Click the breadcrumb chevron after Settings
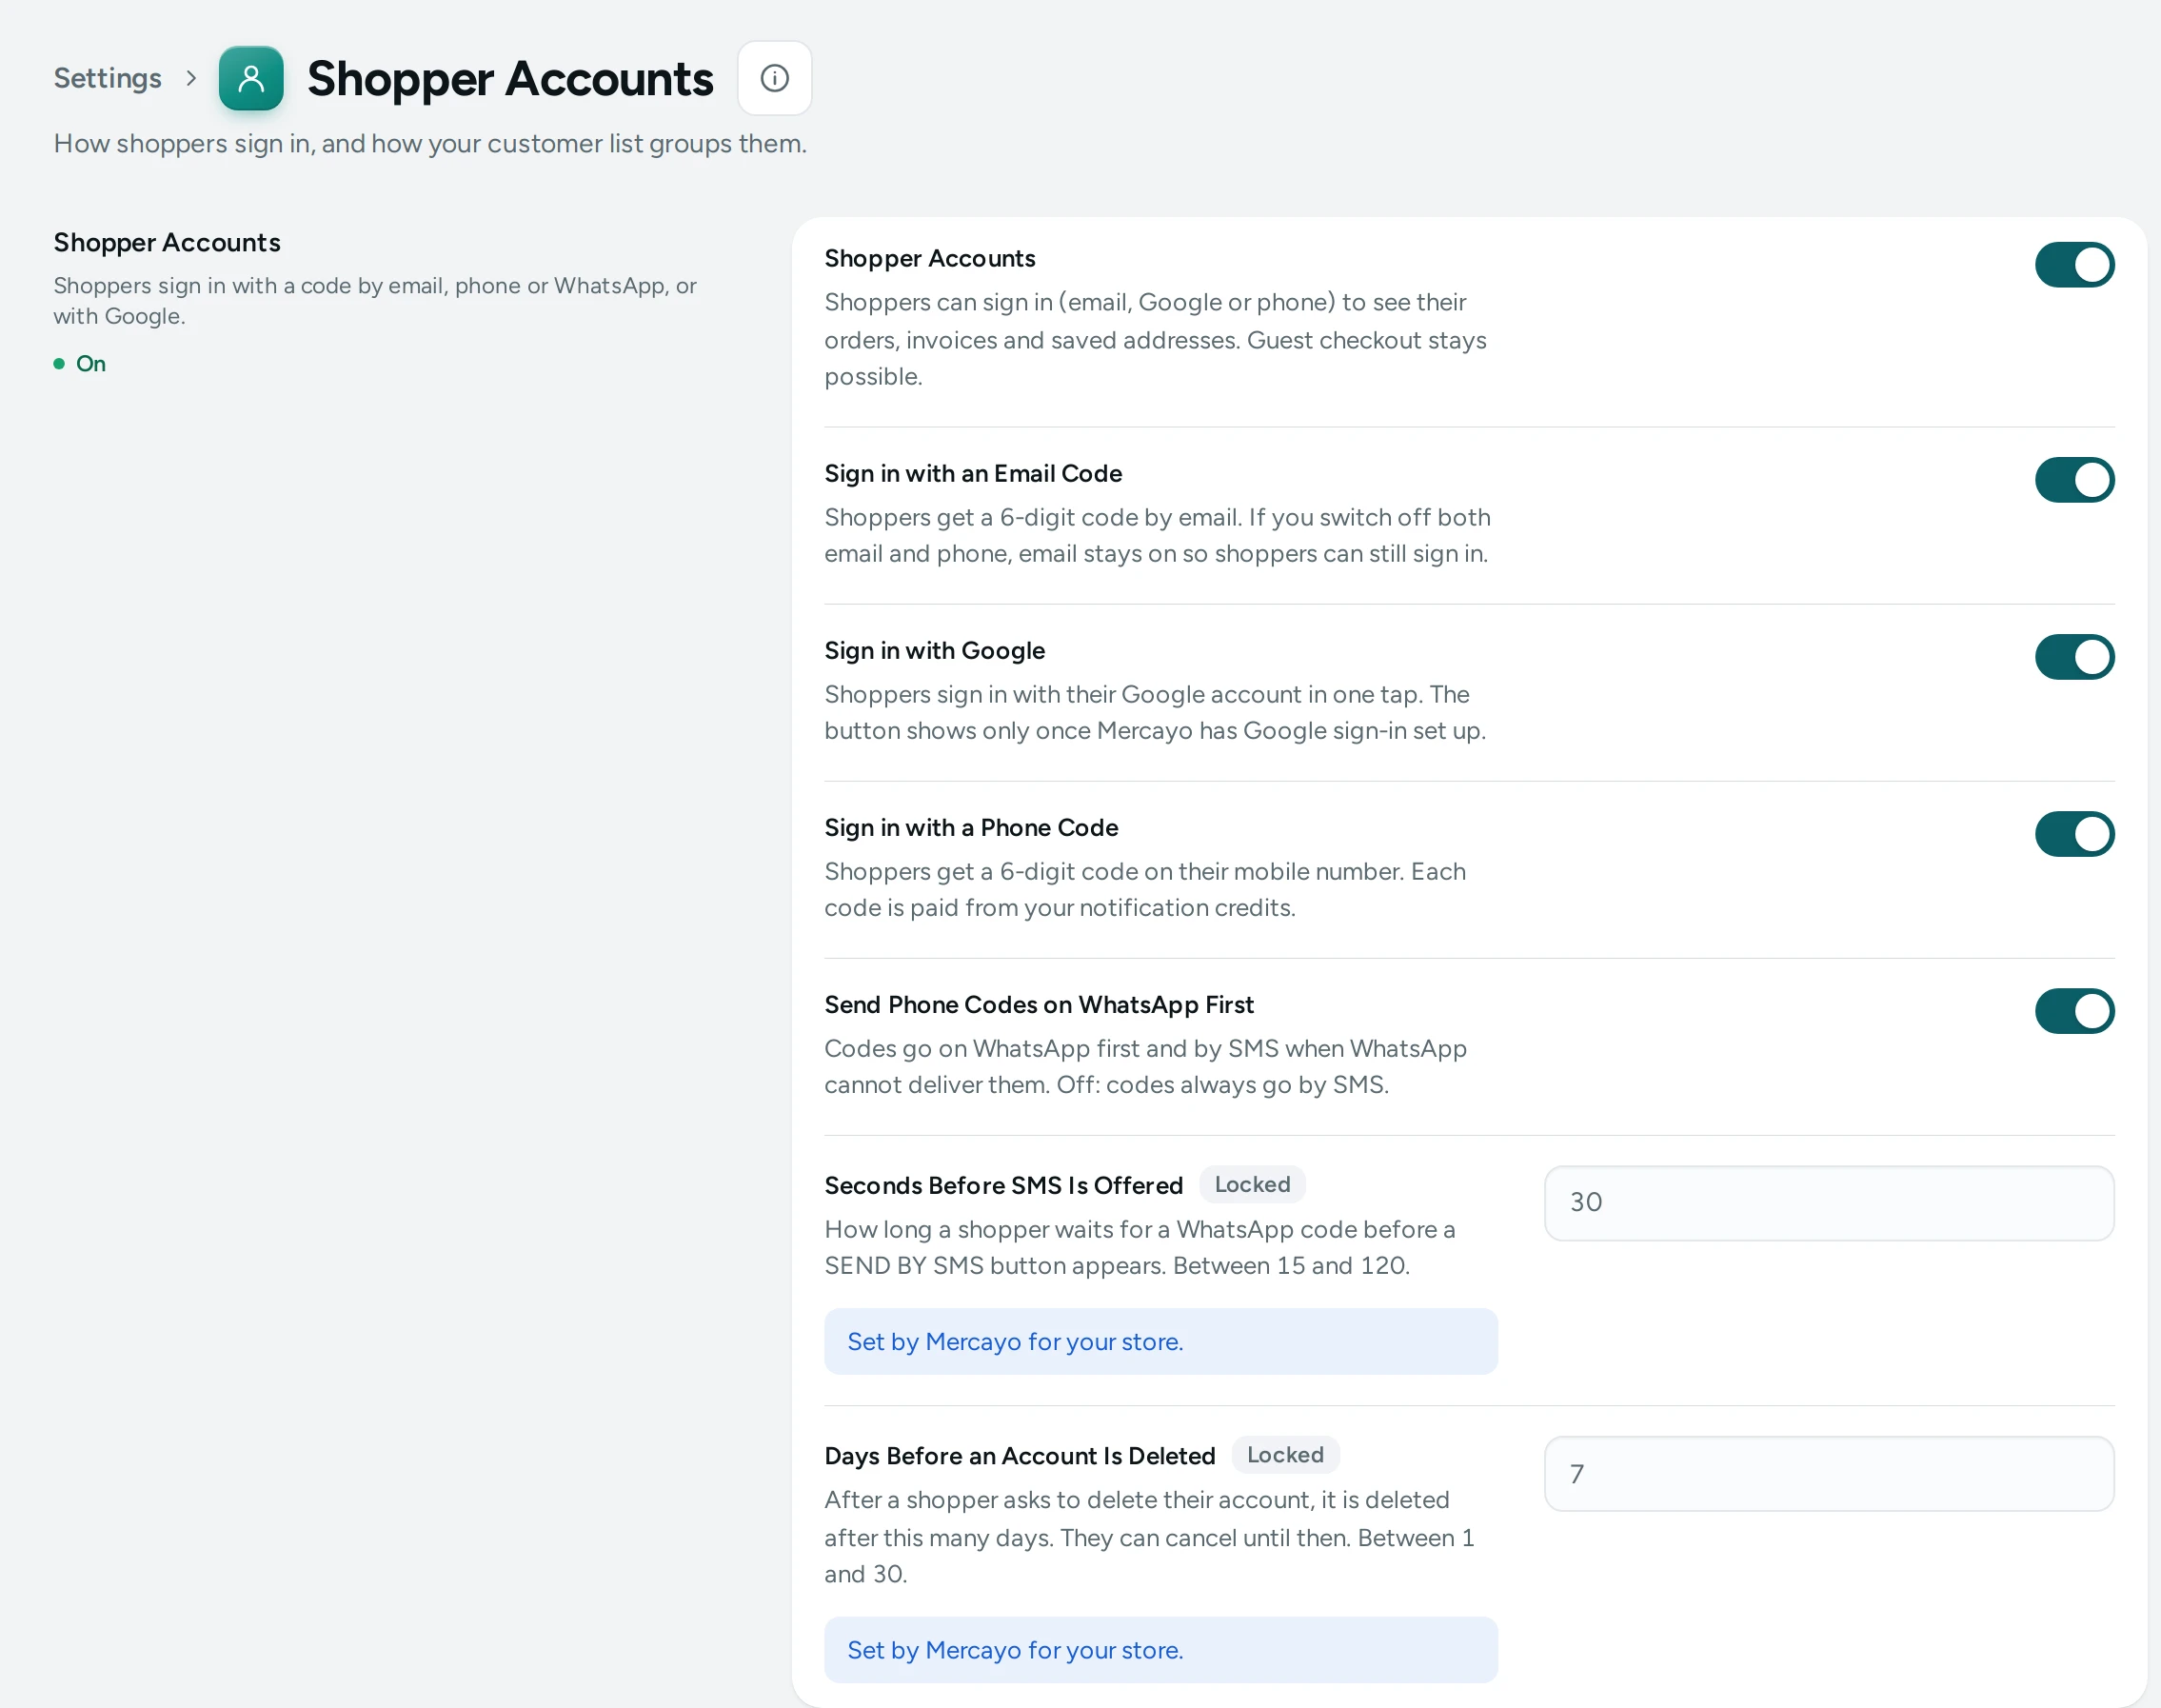 pos(191,78)
